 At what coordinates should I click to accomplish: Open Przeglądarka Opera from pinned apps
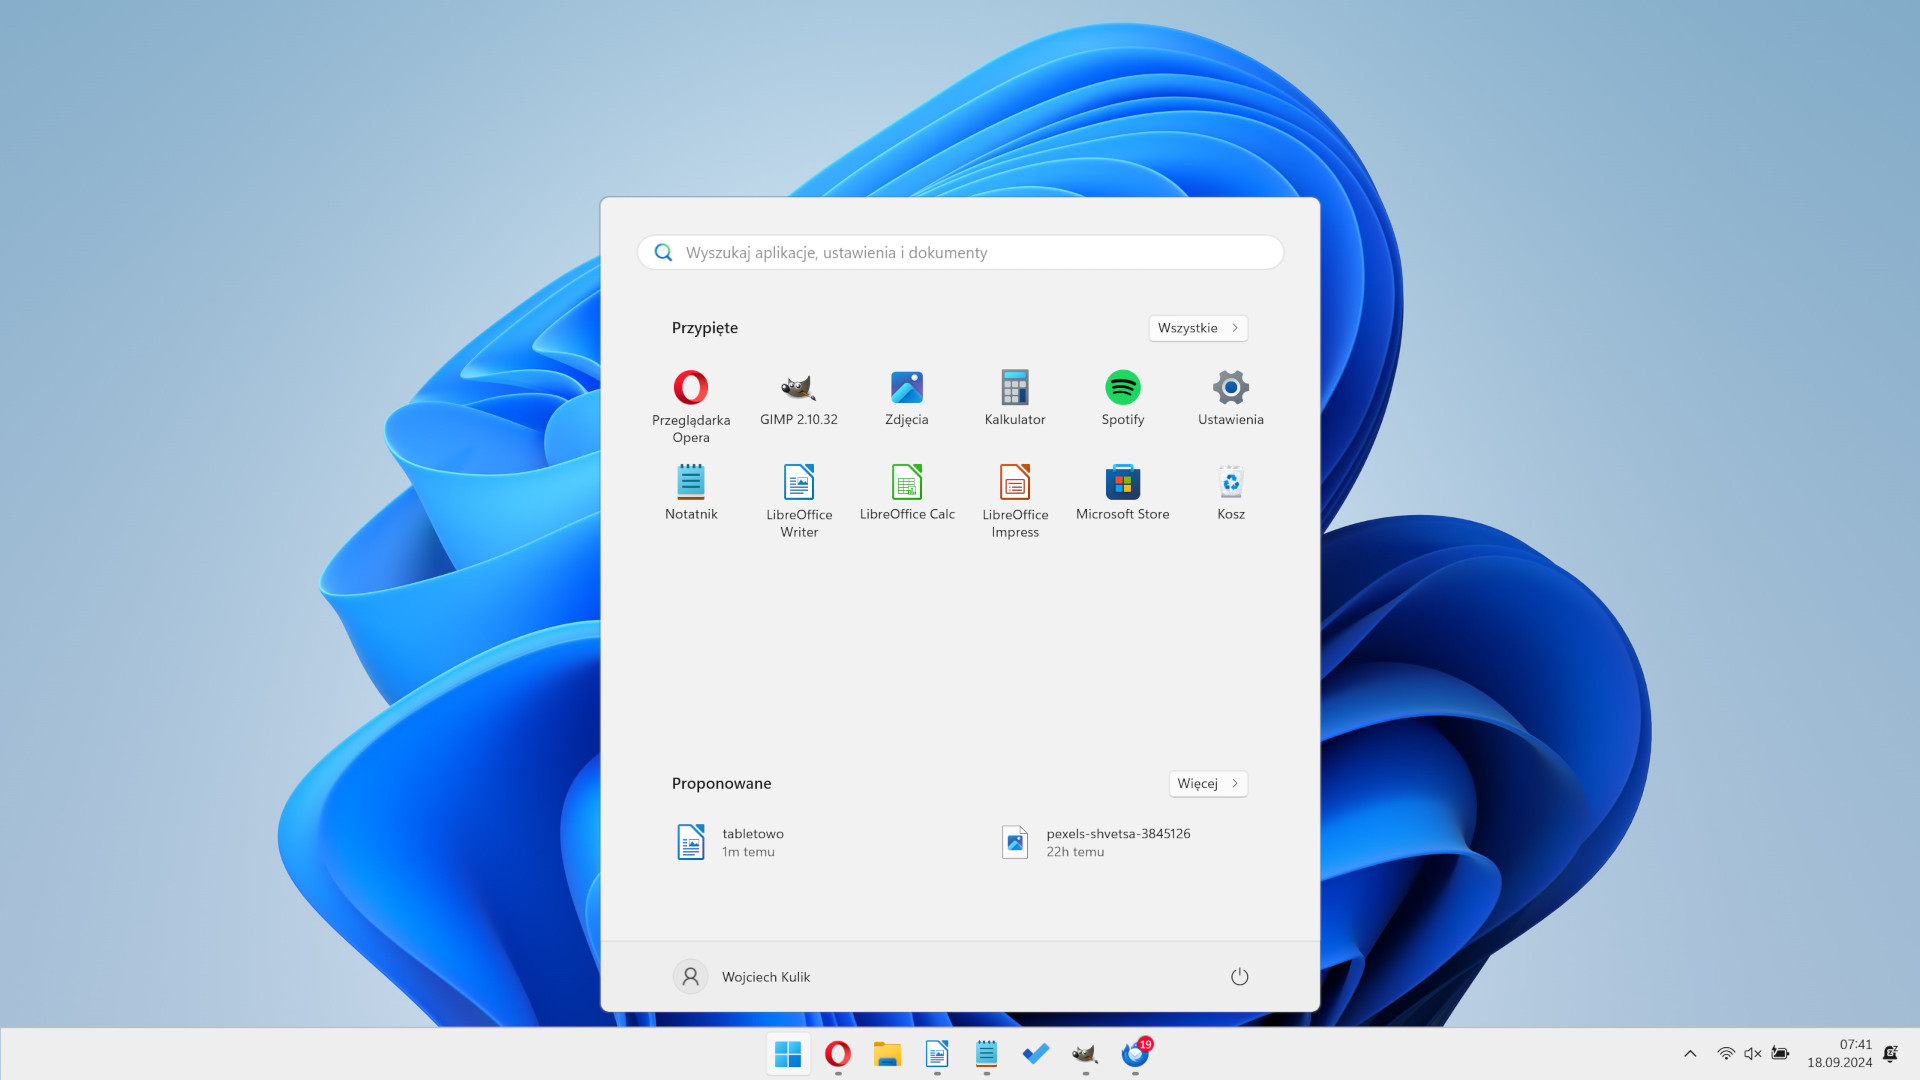point(691,406)
